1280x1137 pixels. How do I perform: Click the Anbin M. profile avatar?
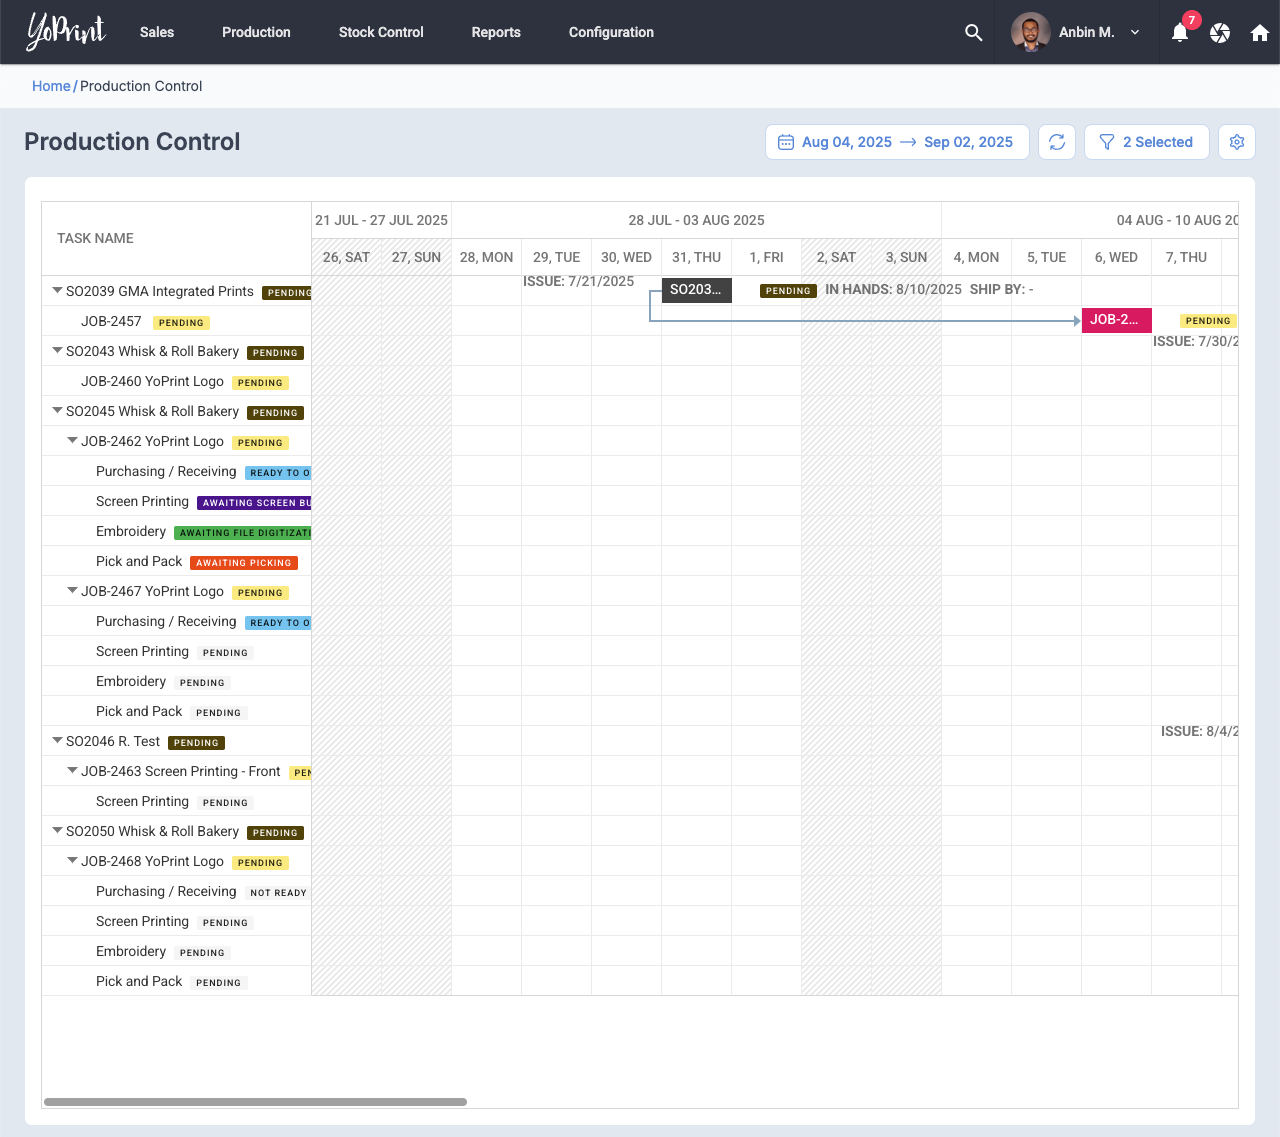(x=1030, y=32)
